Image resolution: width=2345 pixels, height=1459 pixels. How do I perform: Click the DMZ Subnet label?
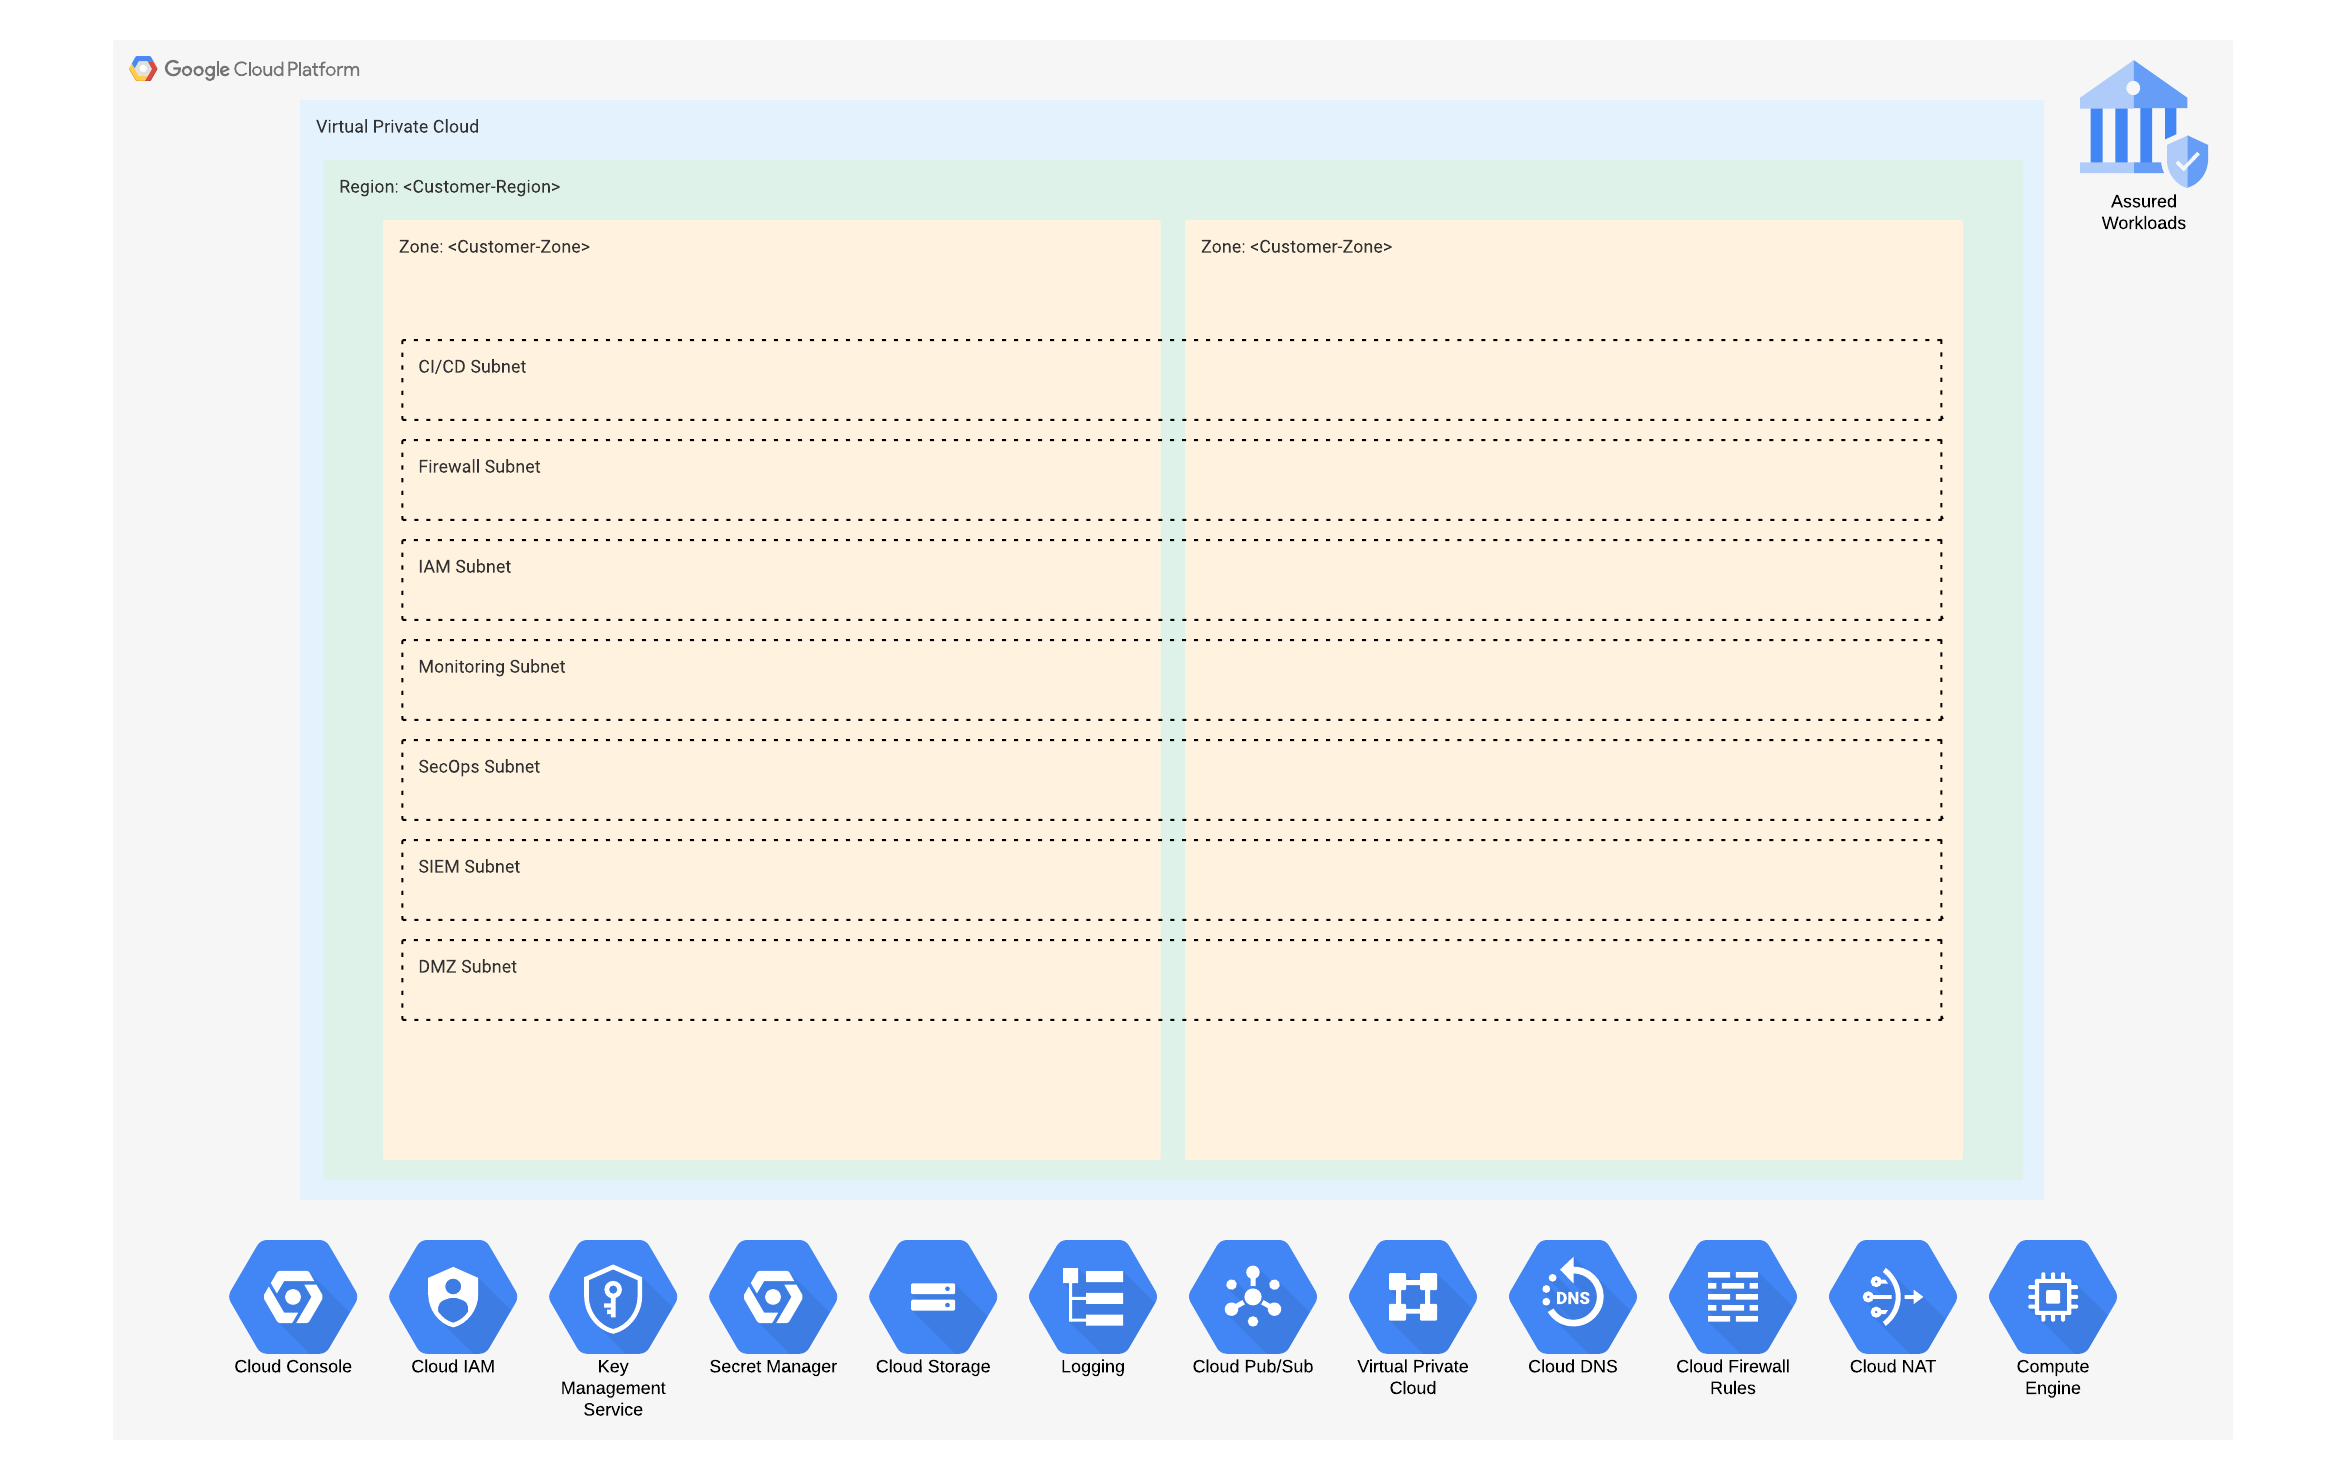coord(467,967)
